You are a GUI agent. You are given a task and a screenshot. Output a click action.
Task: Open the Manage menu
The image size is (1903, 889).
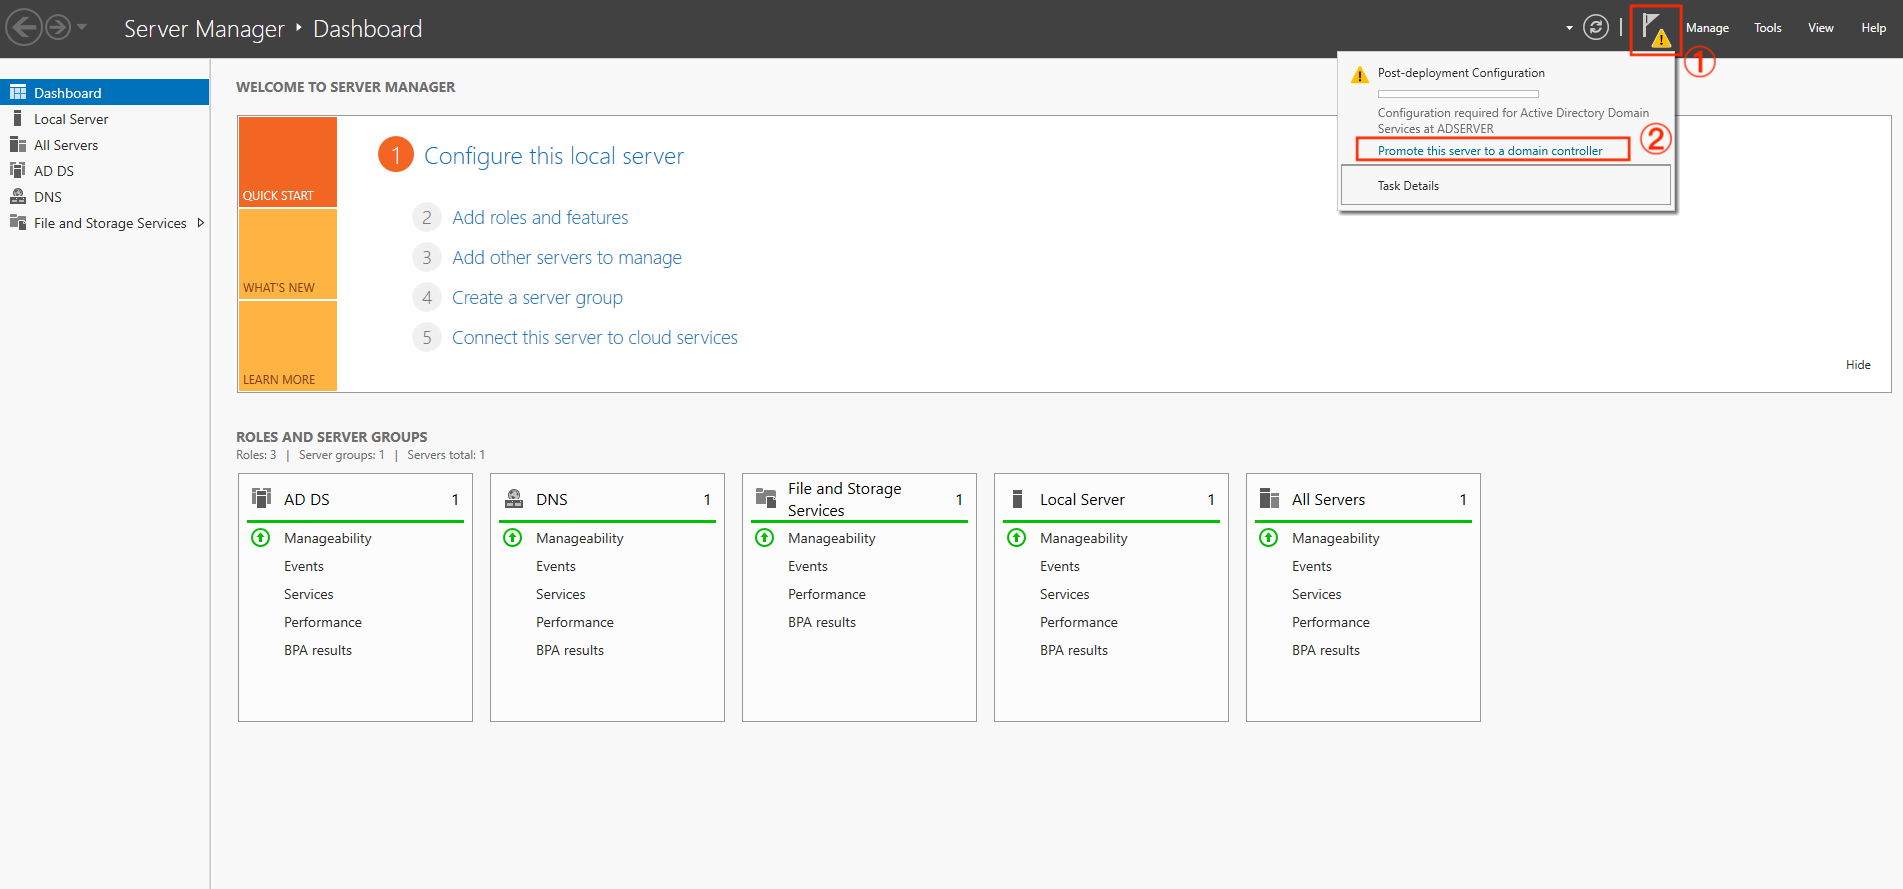coord(1707,28)
